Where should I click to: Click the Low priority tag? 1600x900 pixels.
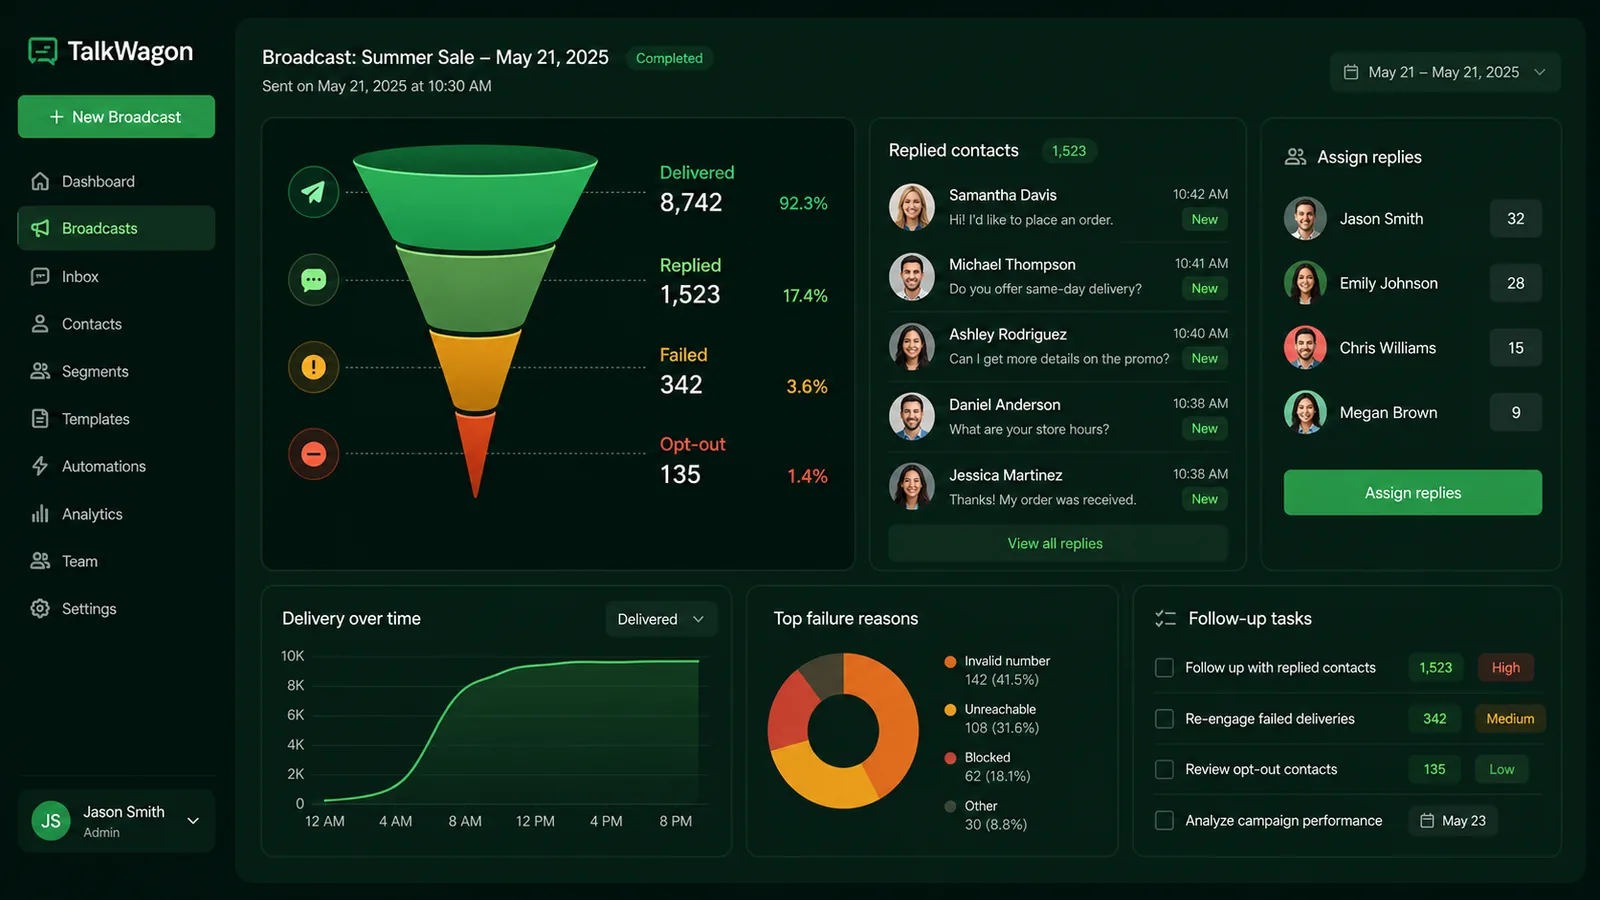tap(1501, 769)
